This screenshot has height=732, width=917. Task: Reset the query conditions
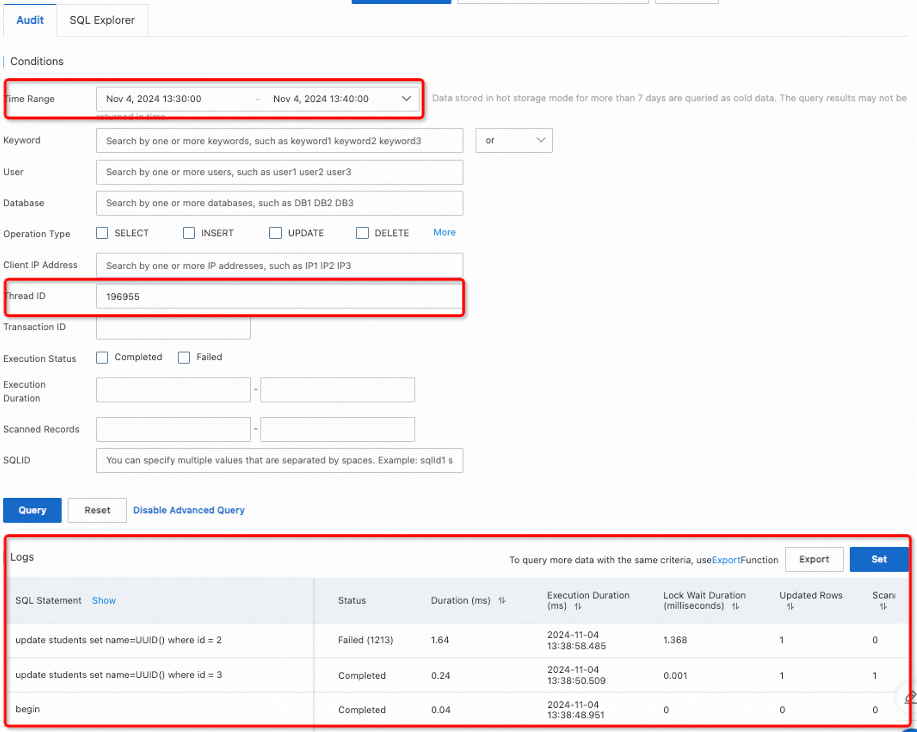tap(97, 510)
